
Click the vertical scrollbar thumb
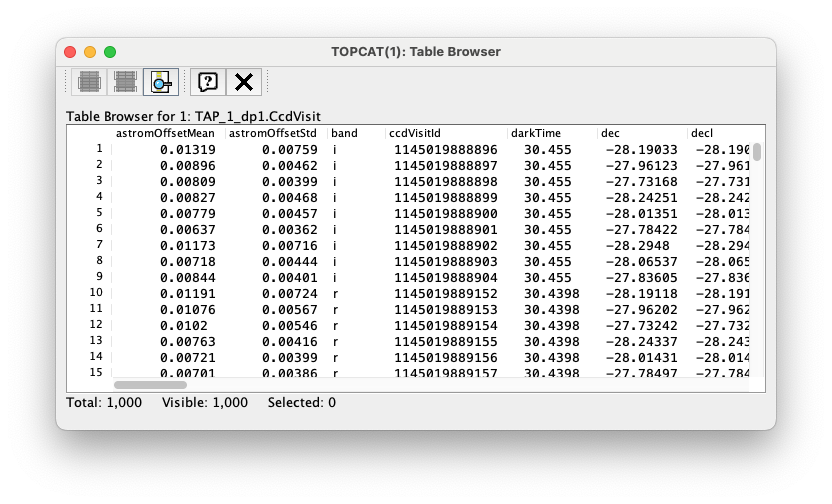click(757, 152)
